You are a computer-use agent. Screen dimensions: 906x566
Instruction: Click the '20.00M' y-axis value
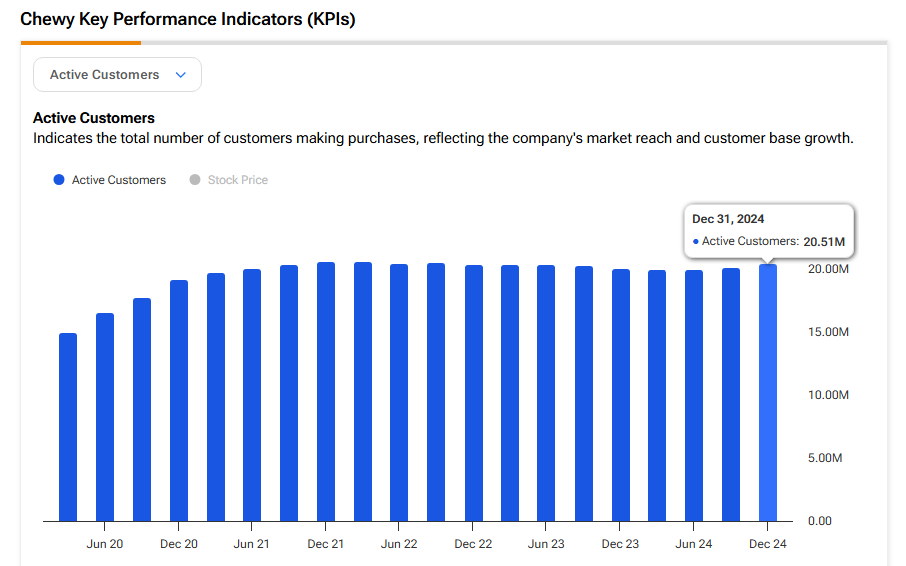[x=828, y=269]
